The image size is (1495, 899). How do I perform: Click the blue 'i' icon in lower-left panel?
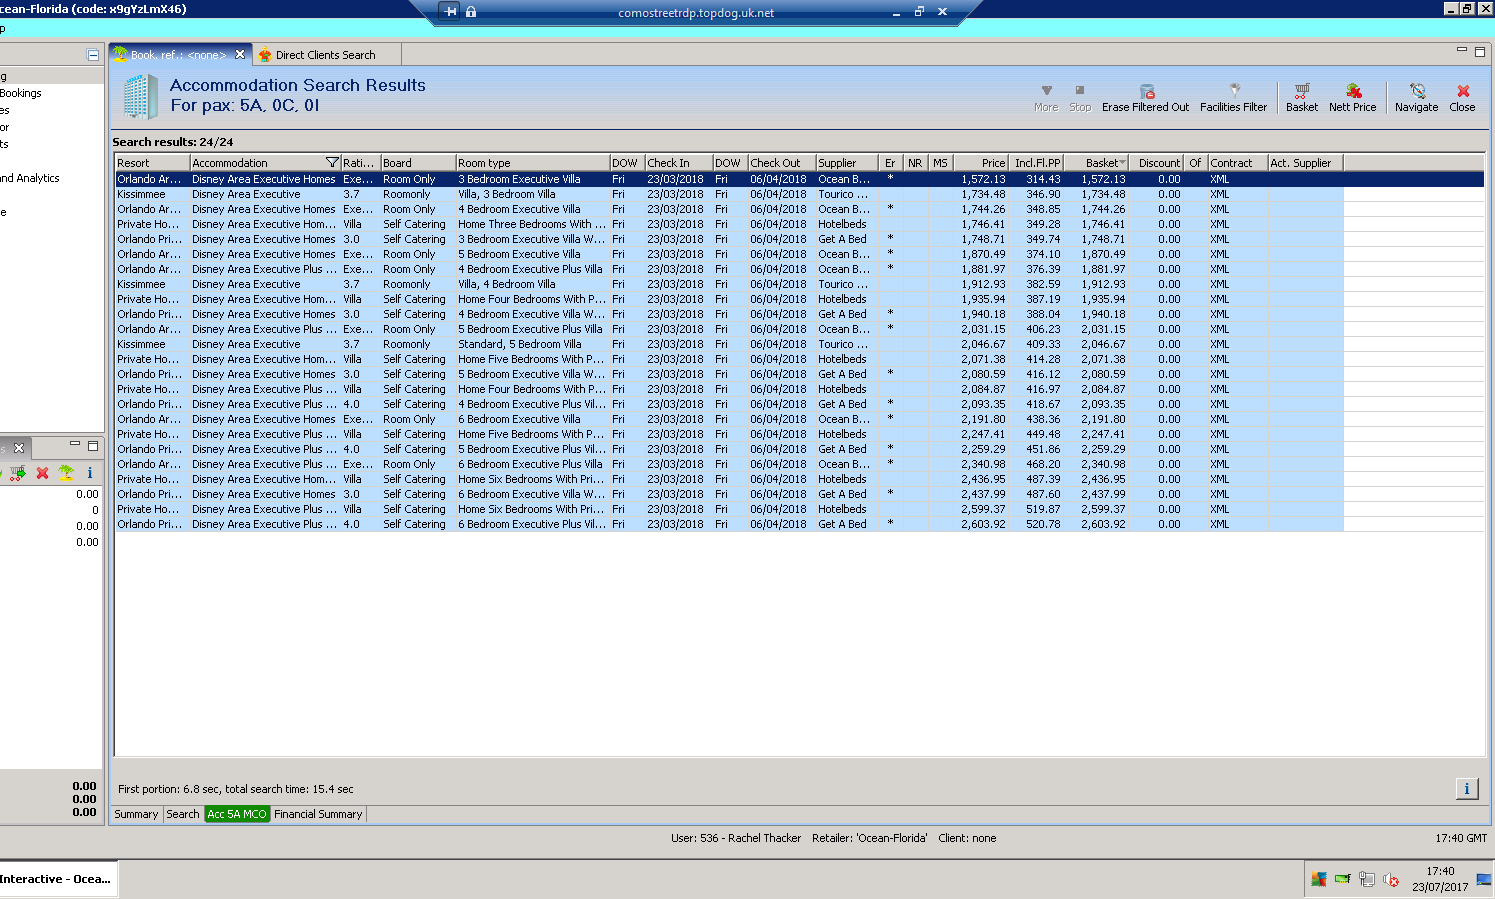[90, 473]
